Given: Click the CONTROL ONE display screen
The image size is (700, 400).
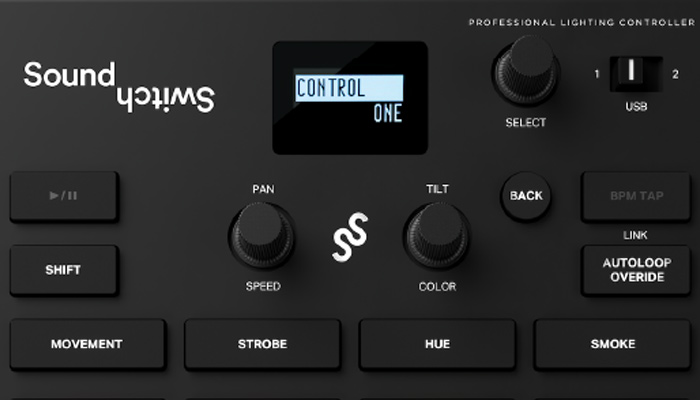Looking at the screenshot, I should [350, 98].
